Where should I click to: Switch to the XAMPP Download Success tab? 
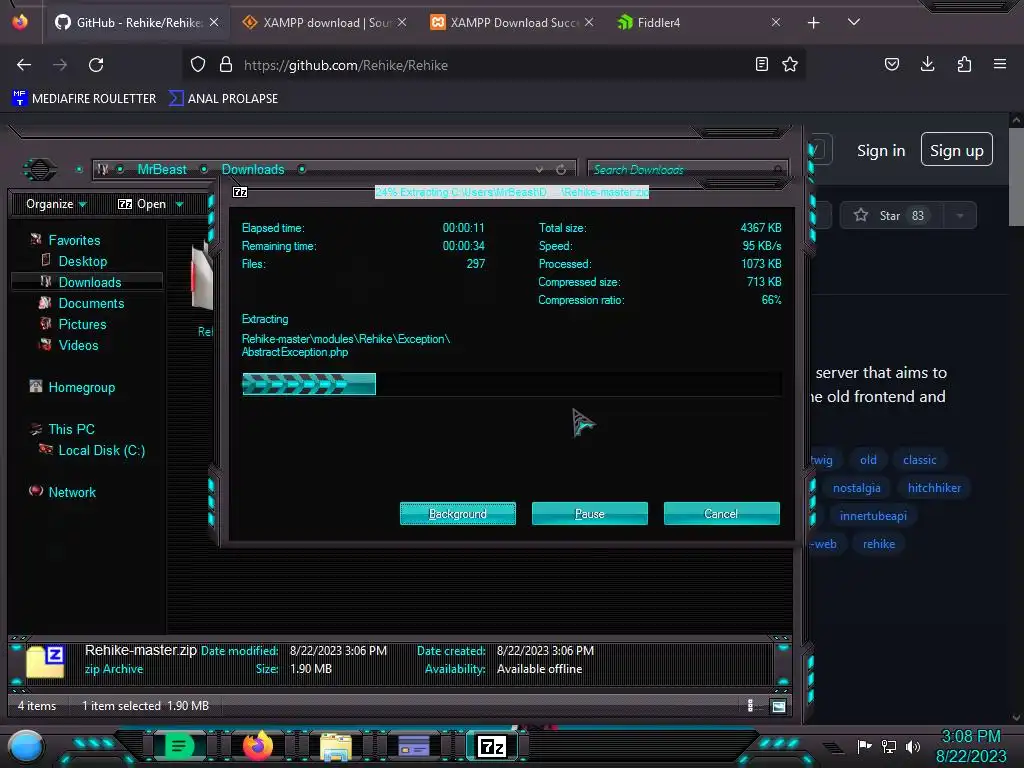click(511, 22)
